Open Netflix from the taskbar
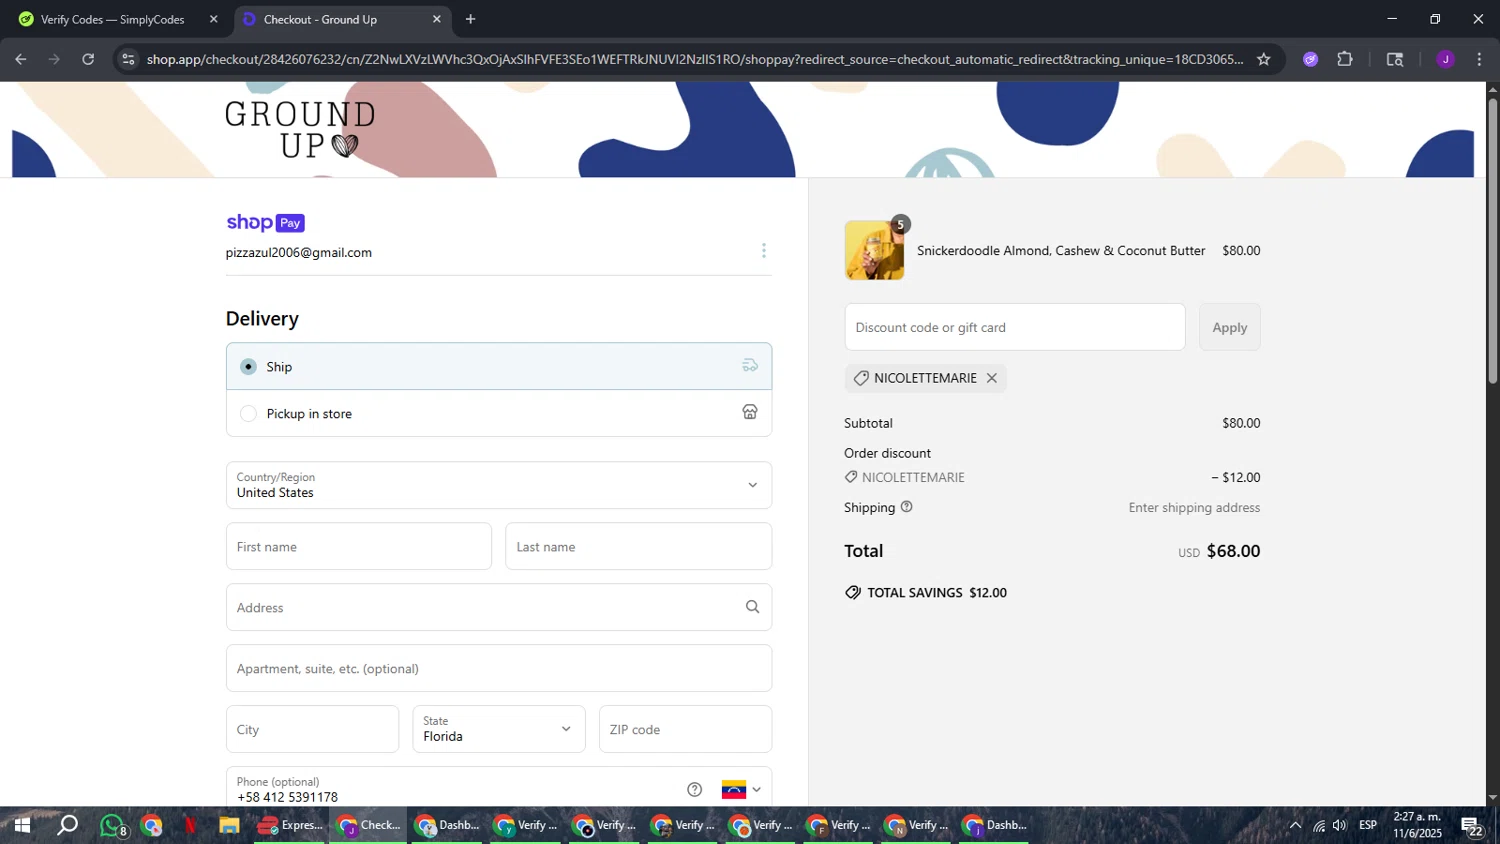Image resolution: width=1500 pixels, height=844 pixels. click(x=190, y=825)
